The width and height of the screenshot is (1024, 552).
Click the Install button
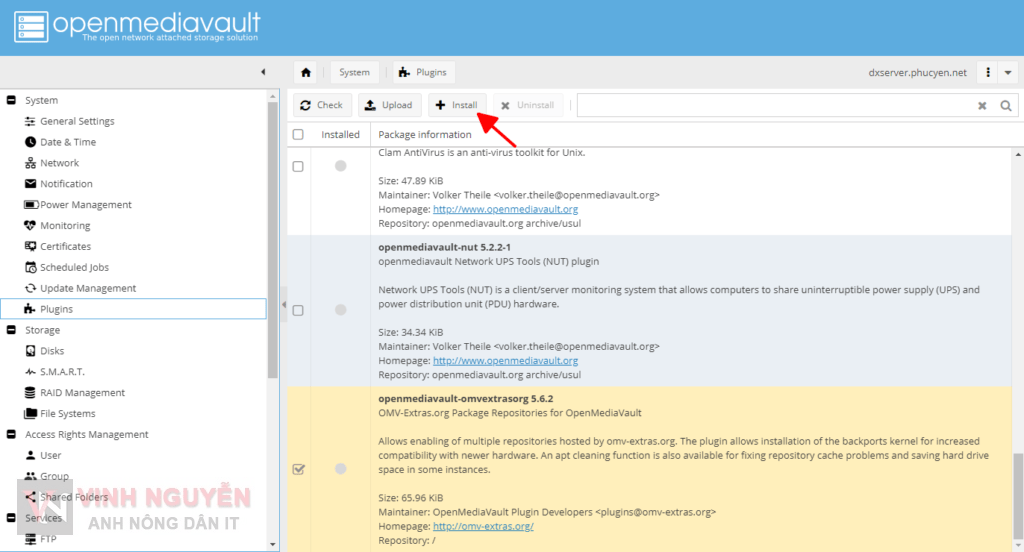[457, 105]
